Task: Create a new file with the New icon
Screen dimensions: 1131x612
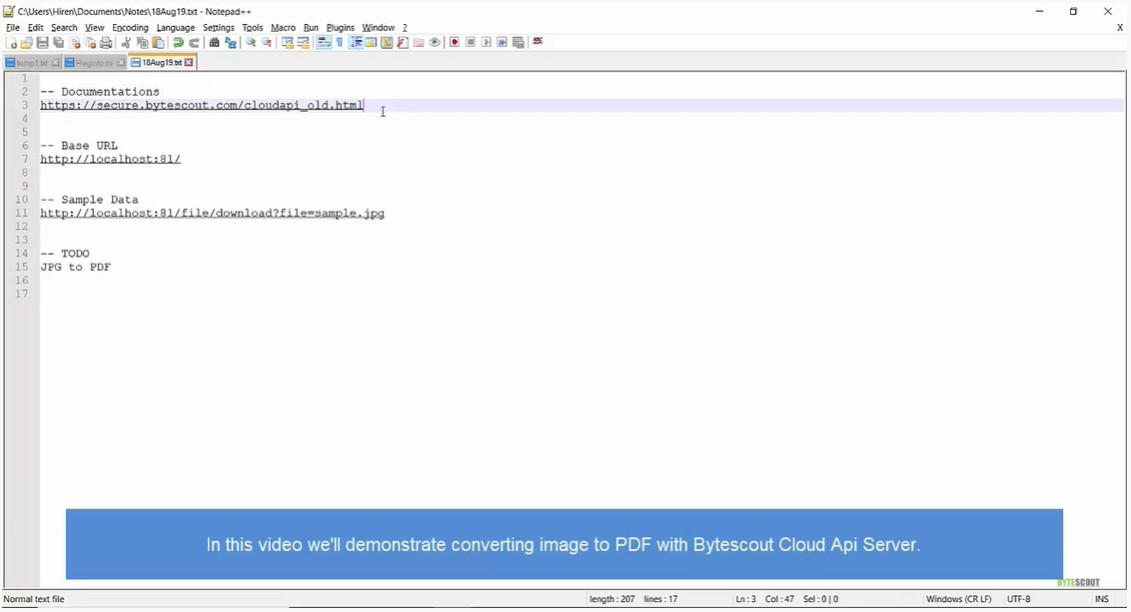Action: (x=12, y=43)
